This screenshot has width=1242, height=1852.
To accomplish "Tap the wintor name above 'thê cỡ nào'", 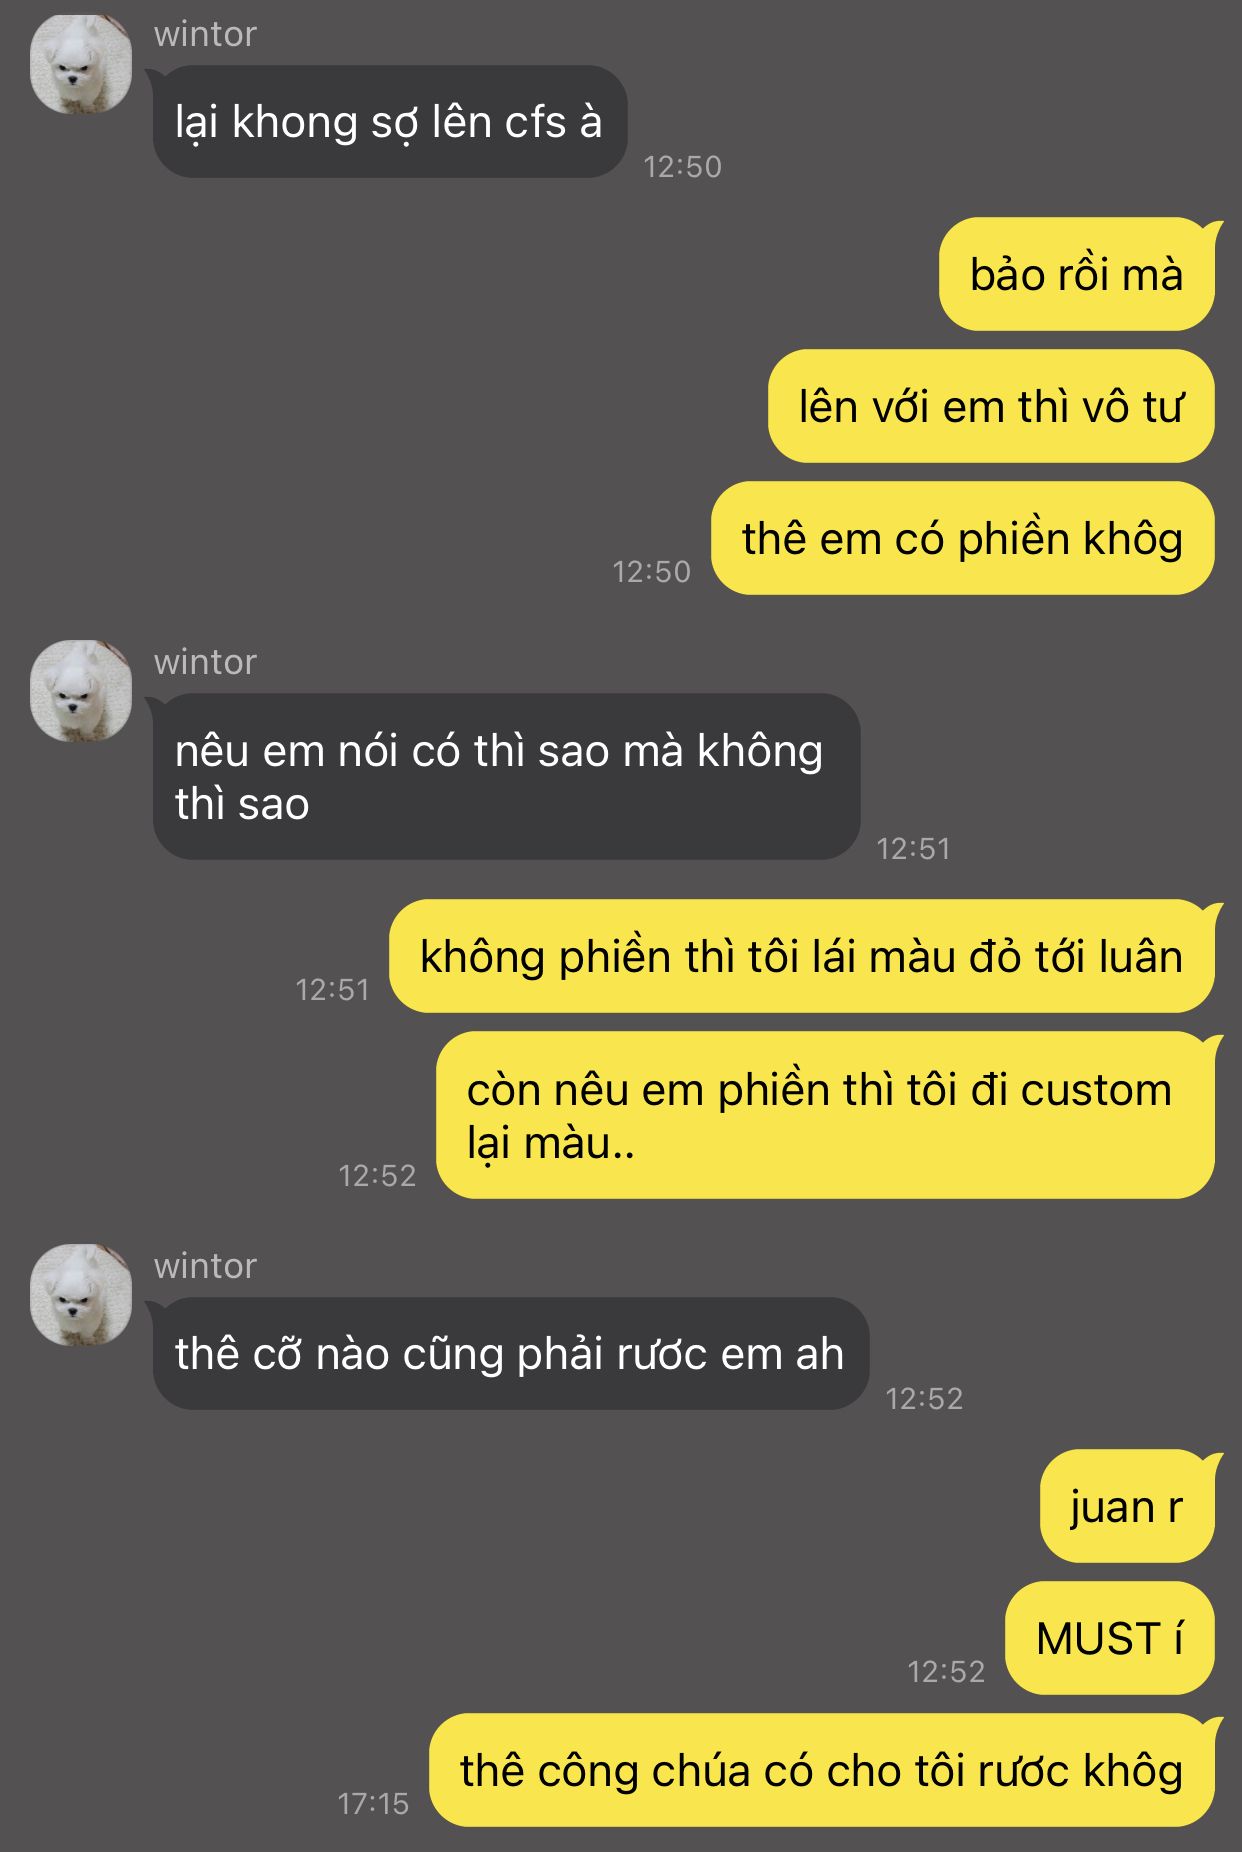I will pyautogui.click(x=205, y=1266).
